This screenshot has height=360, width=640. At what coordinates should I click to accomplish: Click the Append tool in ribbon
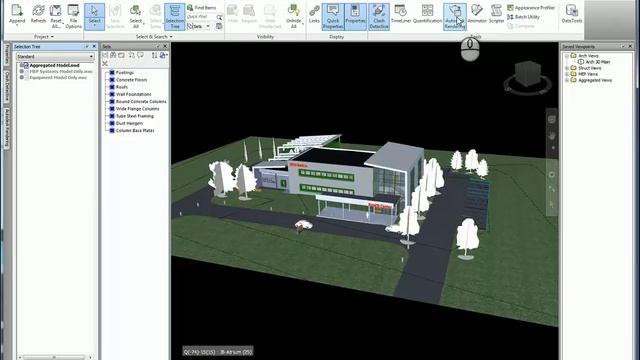[x=17, y=16]
